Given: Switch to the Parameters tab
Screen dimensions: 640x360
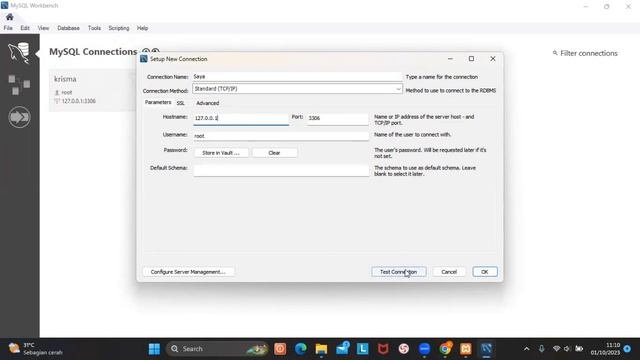Looking at the screenshot, I should tap(158, 102).
